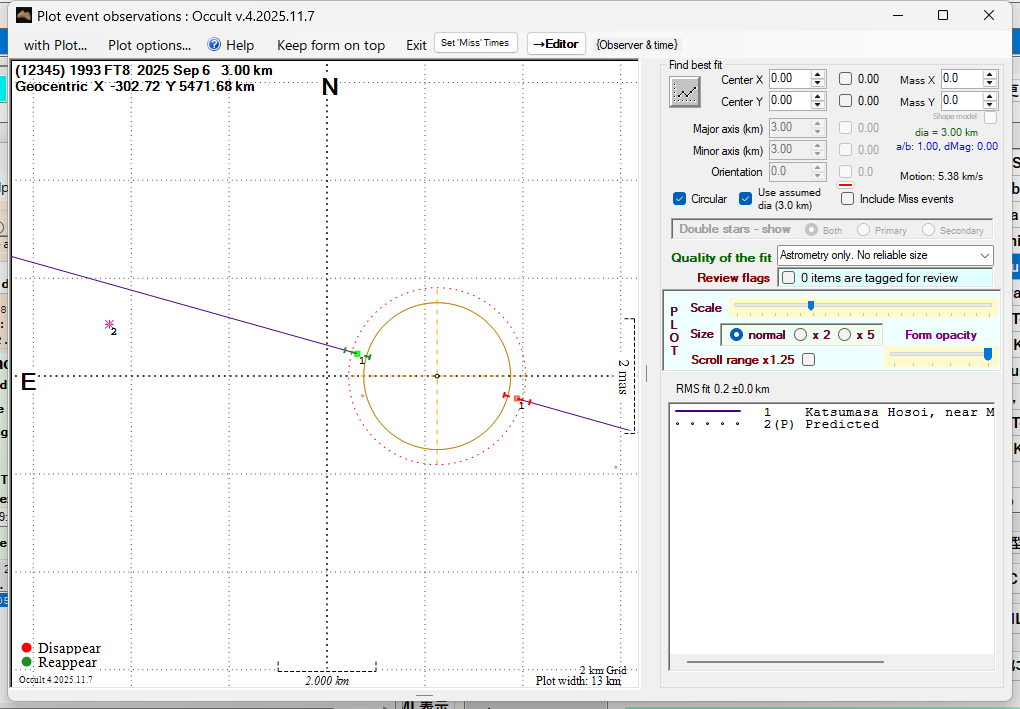Viewport: 1020px width, 709px height.
Task: Click the Find best fit graph icon
Action: tap(685, 91)
